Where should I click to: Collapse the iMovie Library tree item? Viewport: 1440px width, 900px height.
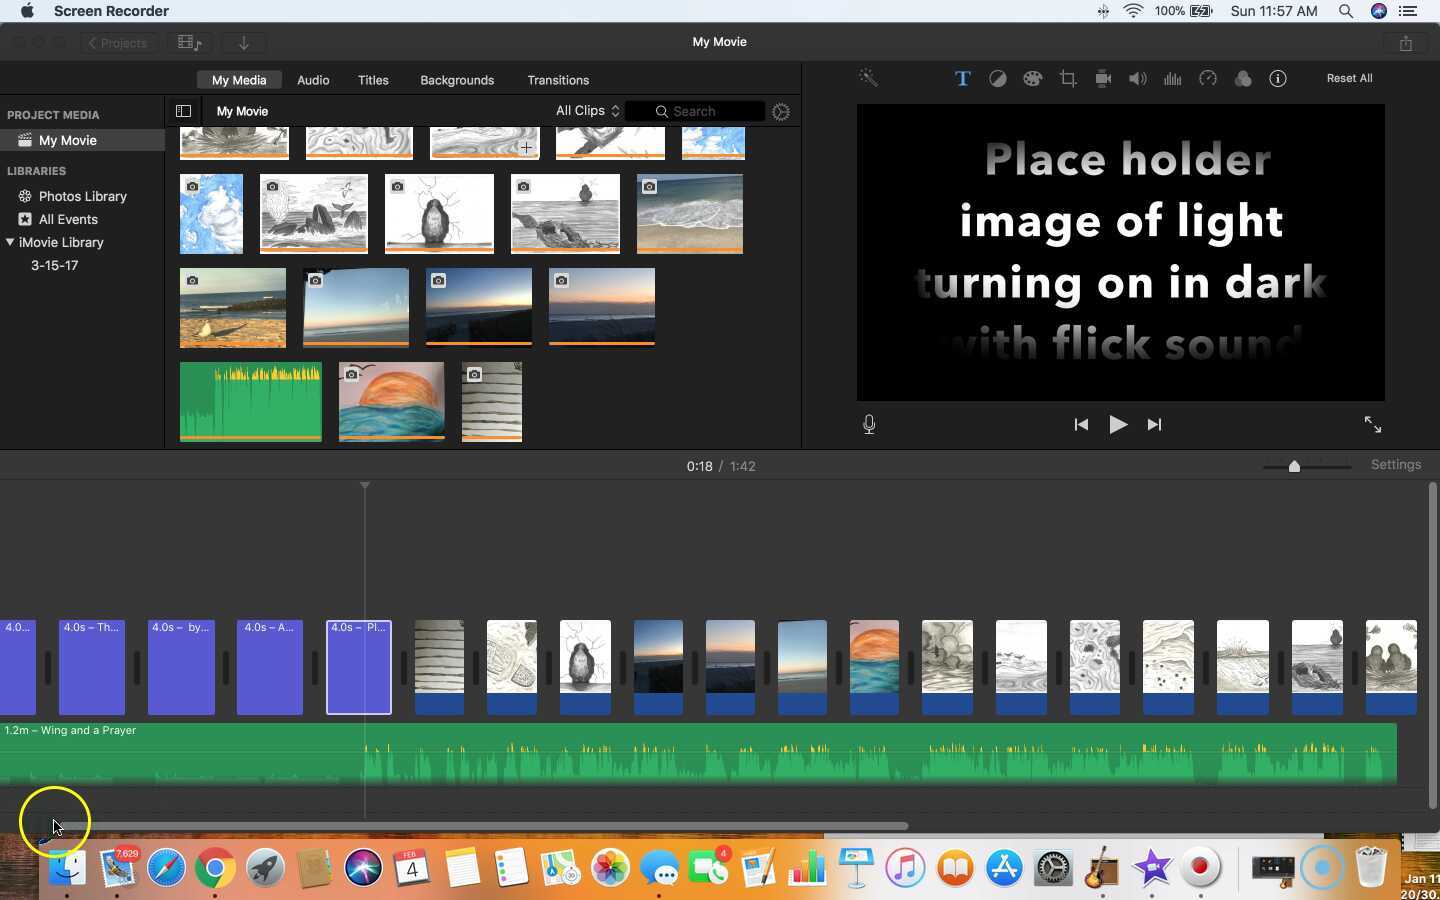10,242
